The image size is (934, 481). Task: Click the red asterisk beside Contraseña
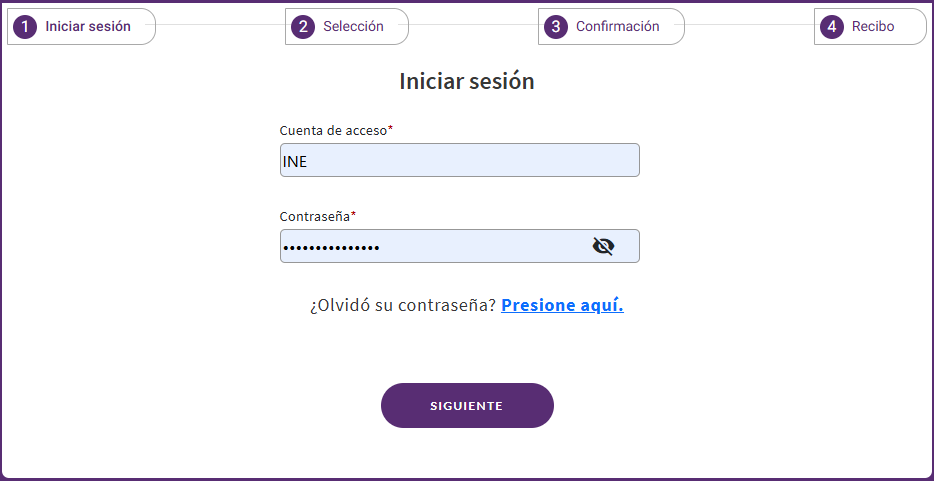coord(353,215)
